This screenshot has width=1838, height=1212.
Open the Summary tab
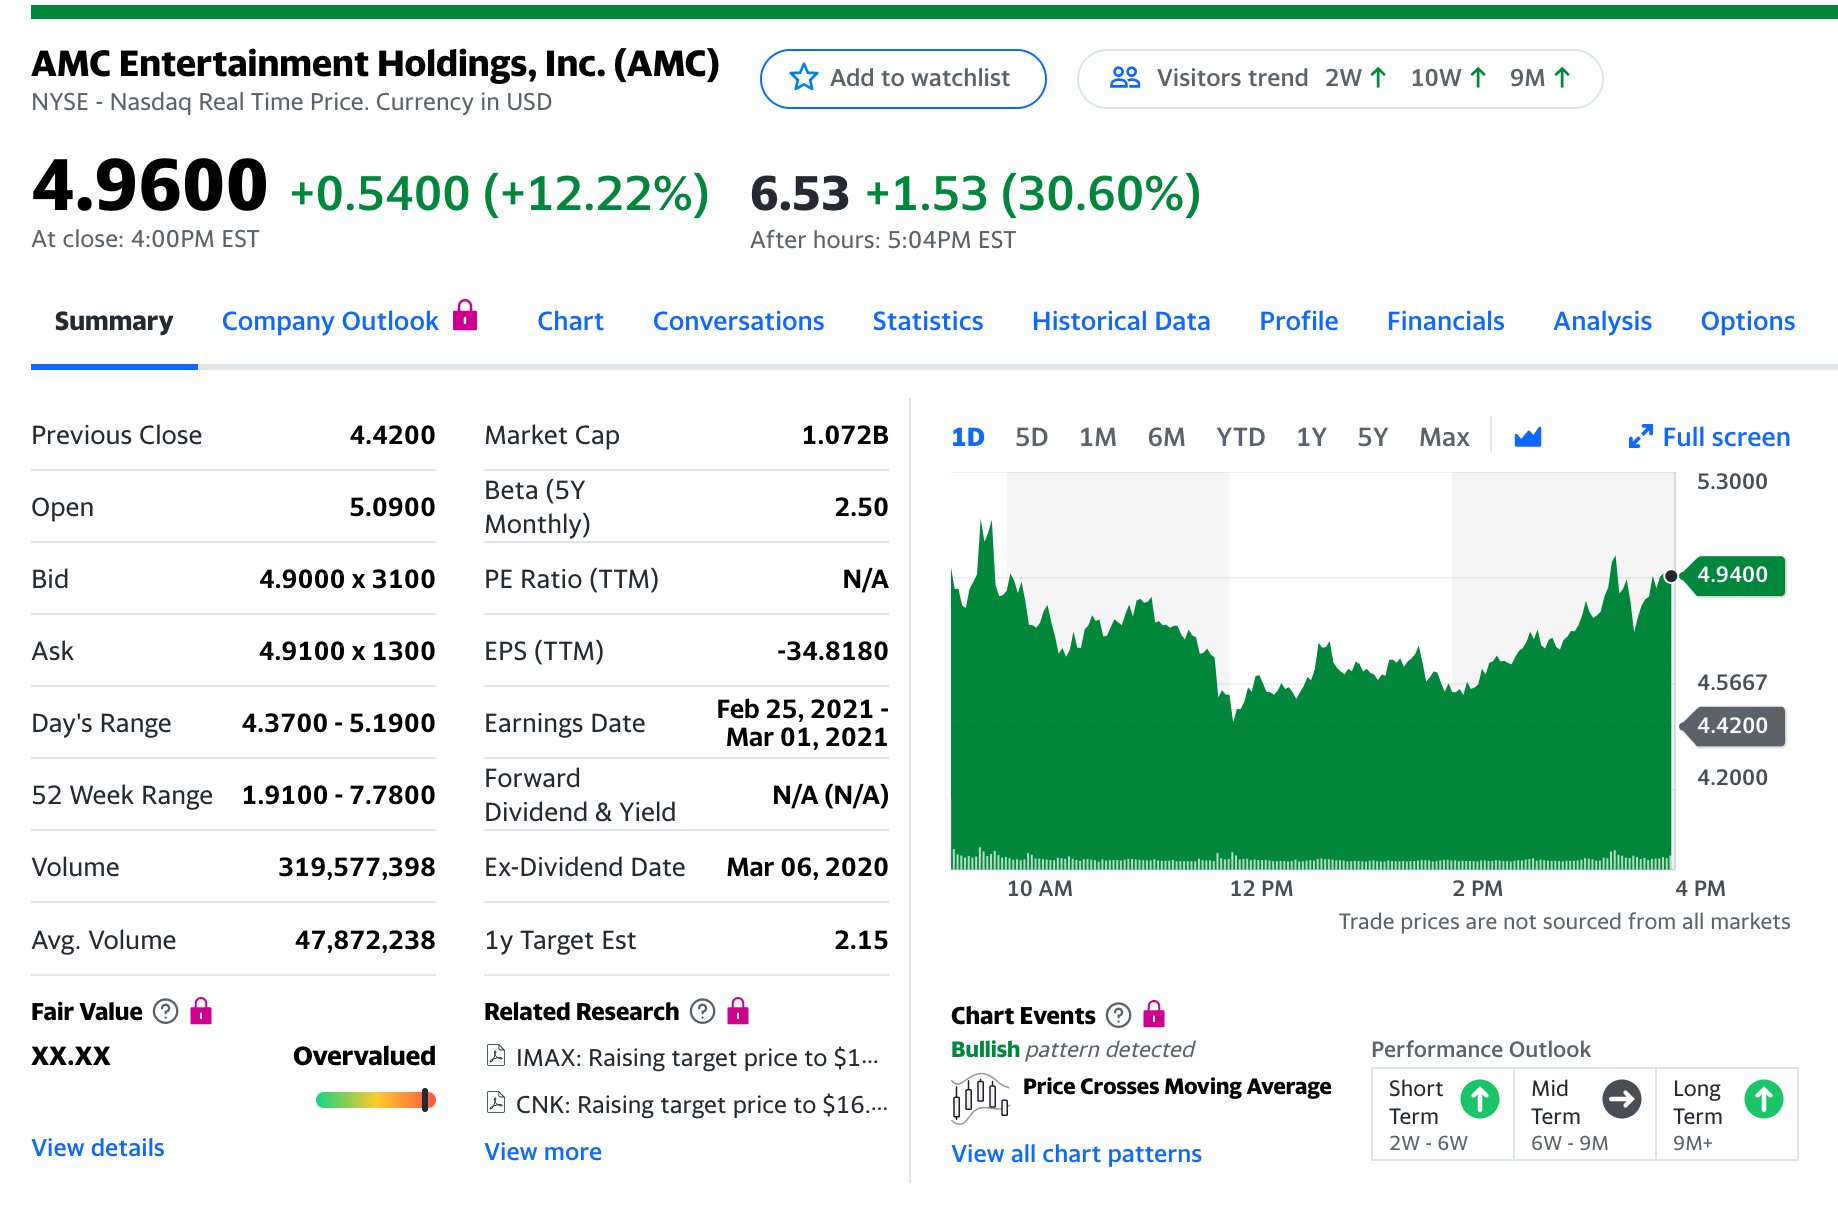(x=114, y=321)
